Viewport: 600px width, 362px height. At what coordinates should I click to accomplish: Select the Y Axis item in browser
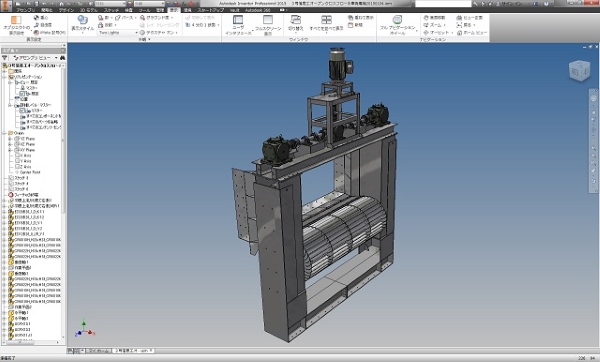click(x=24, y=161)
